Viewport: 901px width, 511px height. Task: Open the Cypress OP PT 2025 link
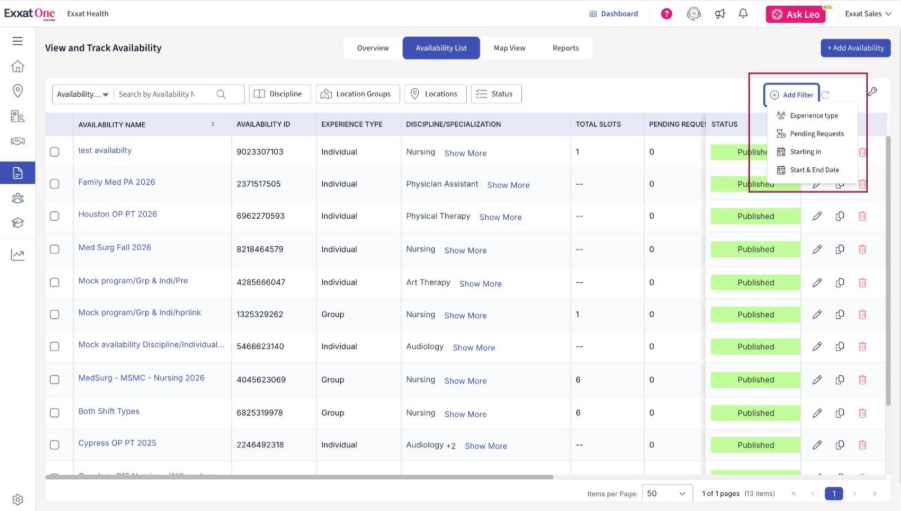117,443
